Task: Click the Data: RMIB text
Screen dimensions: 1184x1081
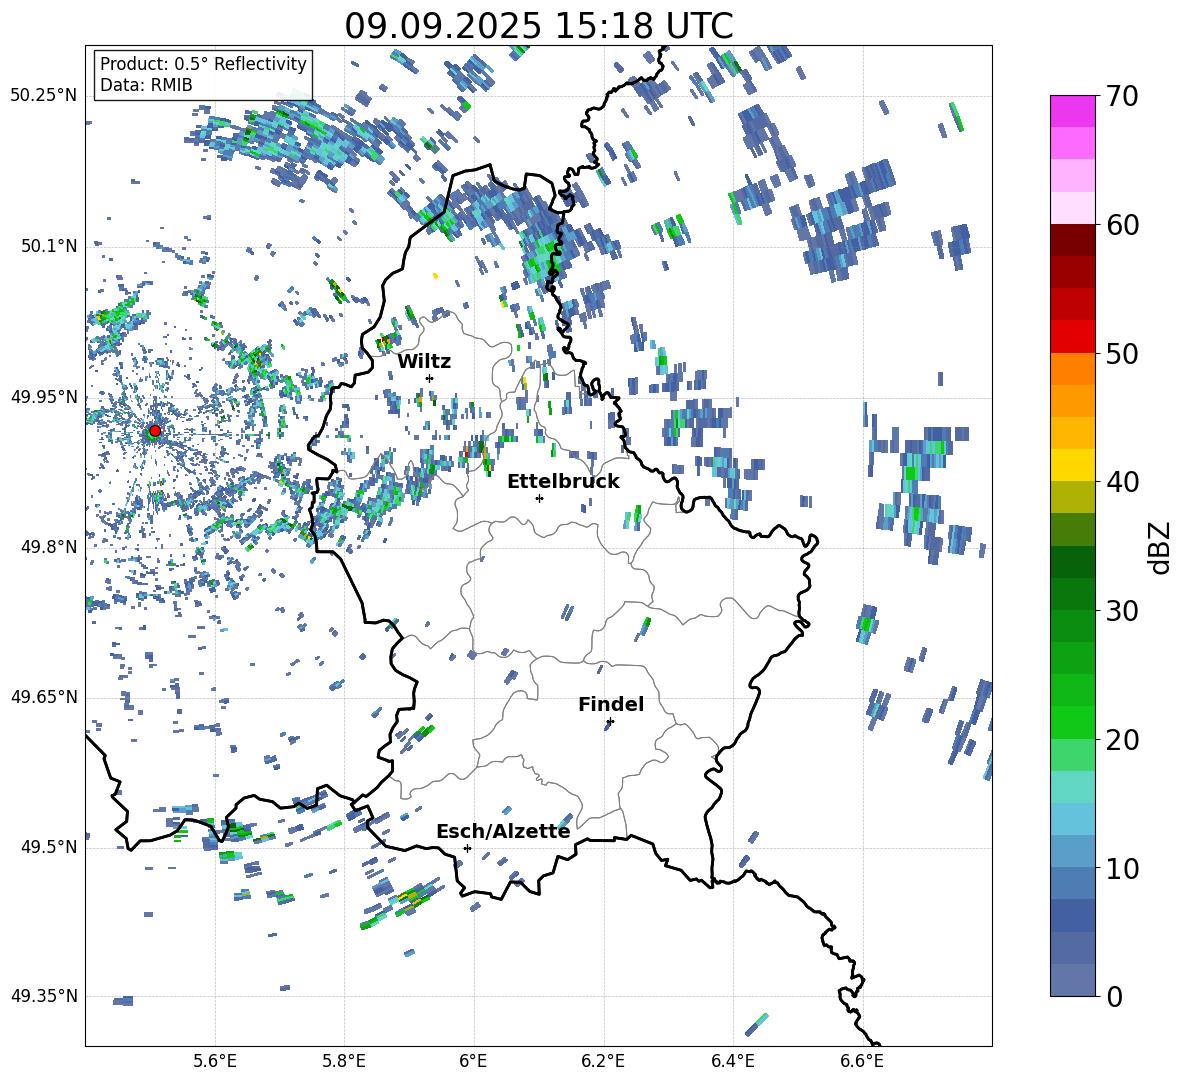Action: coord(146,85)
